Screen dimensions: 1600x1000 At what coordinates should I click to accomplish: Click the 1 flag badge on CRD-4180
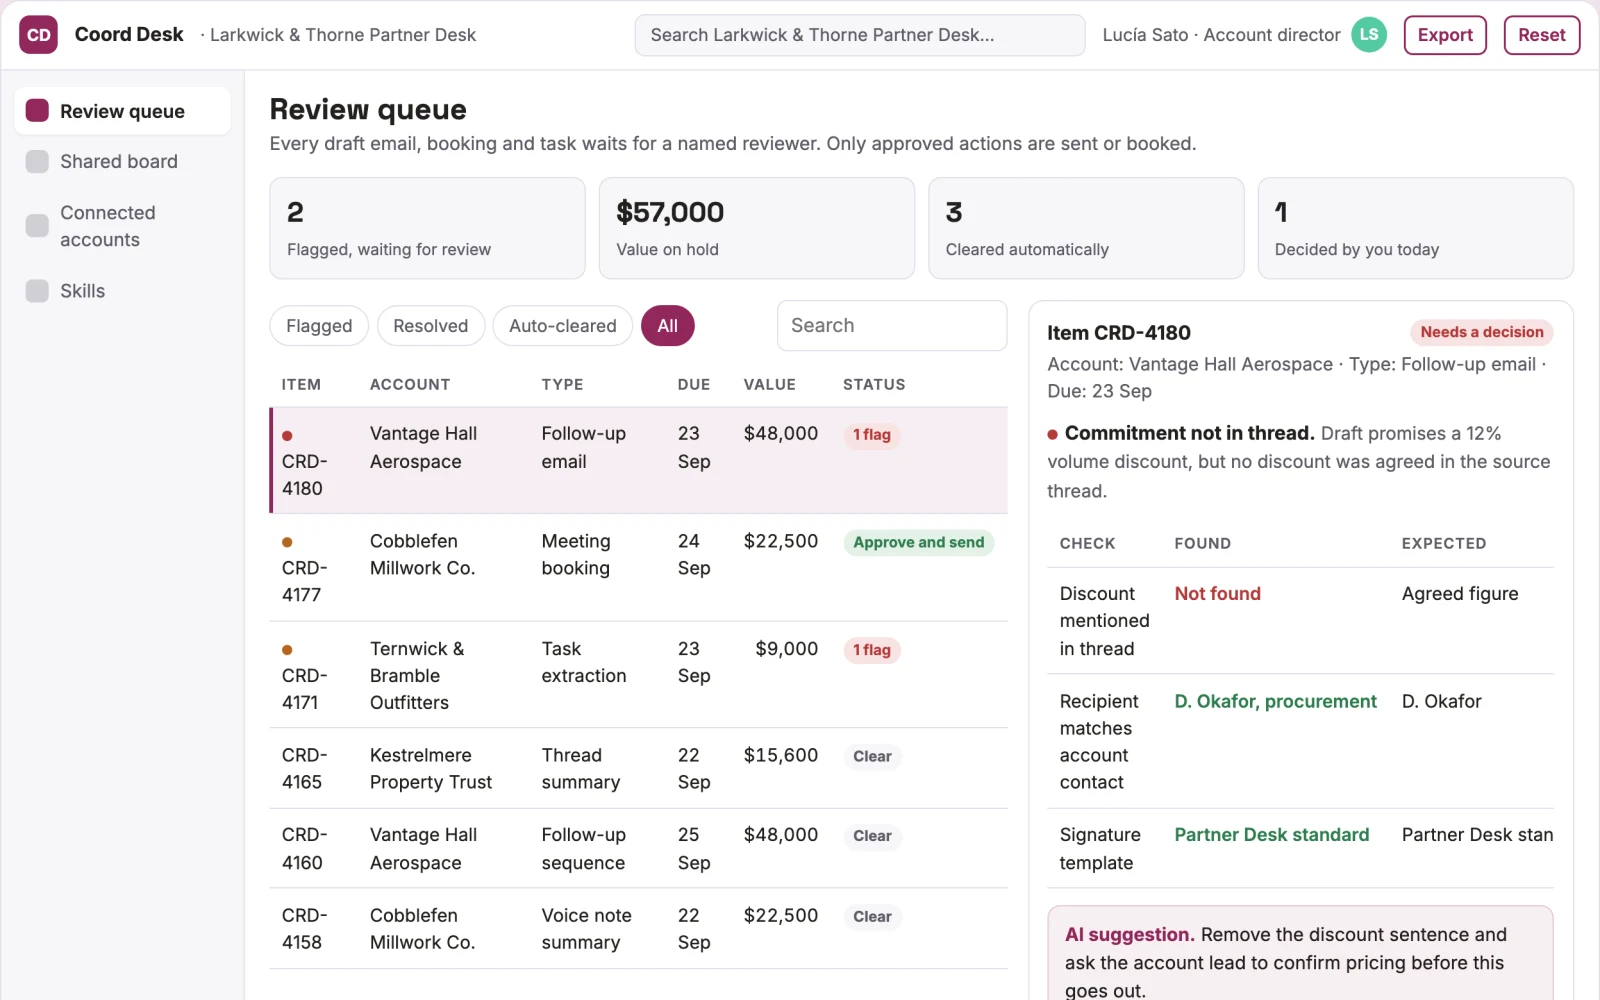872,435
